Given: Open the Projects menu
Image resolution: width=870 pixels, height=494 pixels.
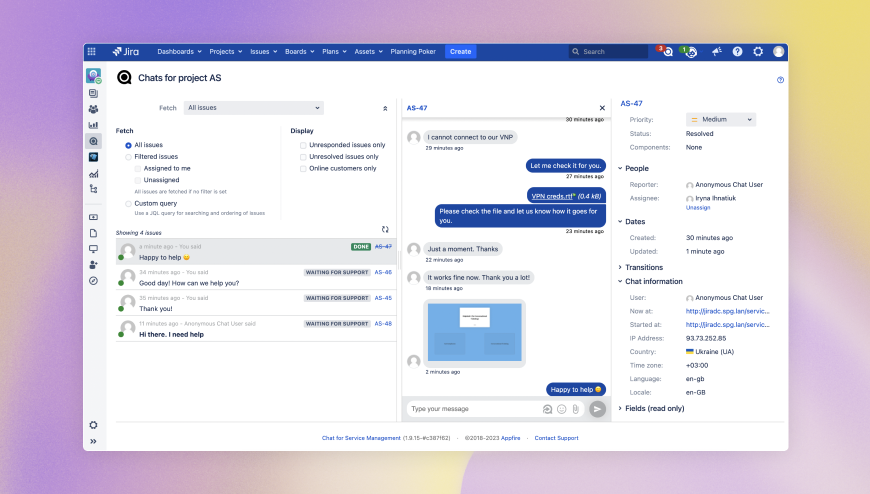Looking at the screenshot, I should (226, 52).
